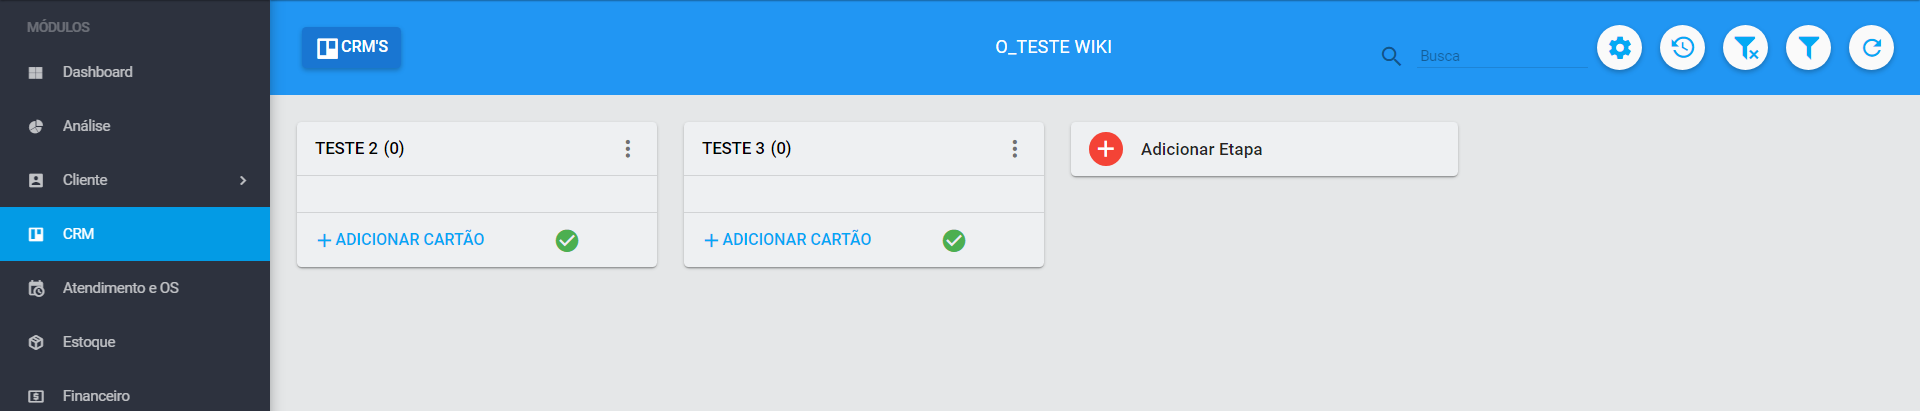Refresh the board with the reload icon
Screen dimensions: 1920x411
coord(1871,47)
